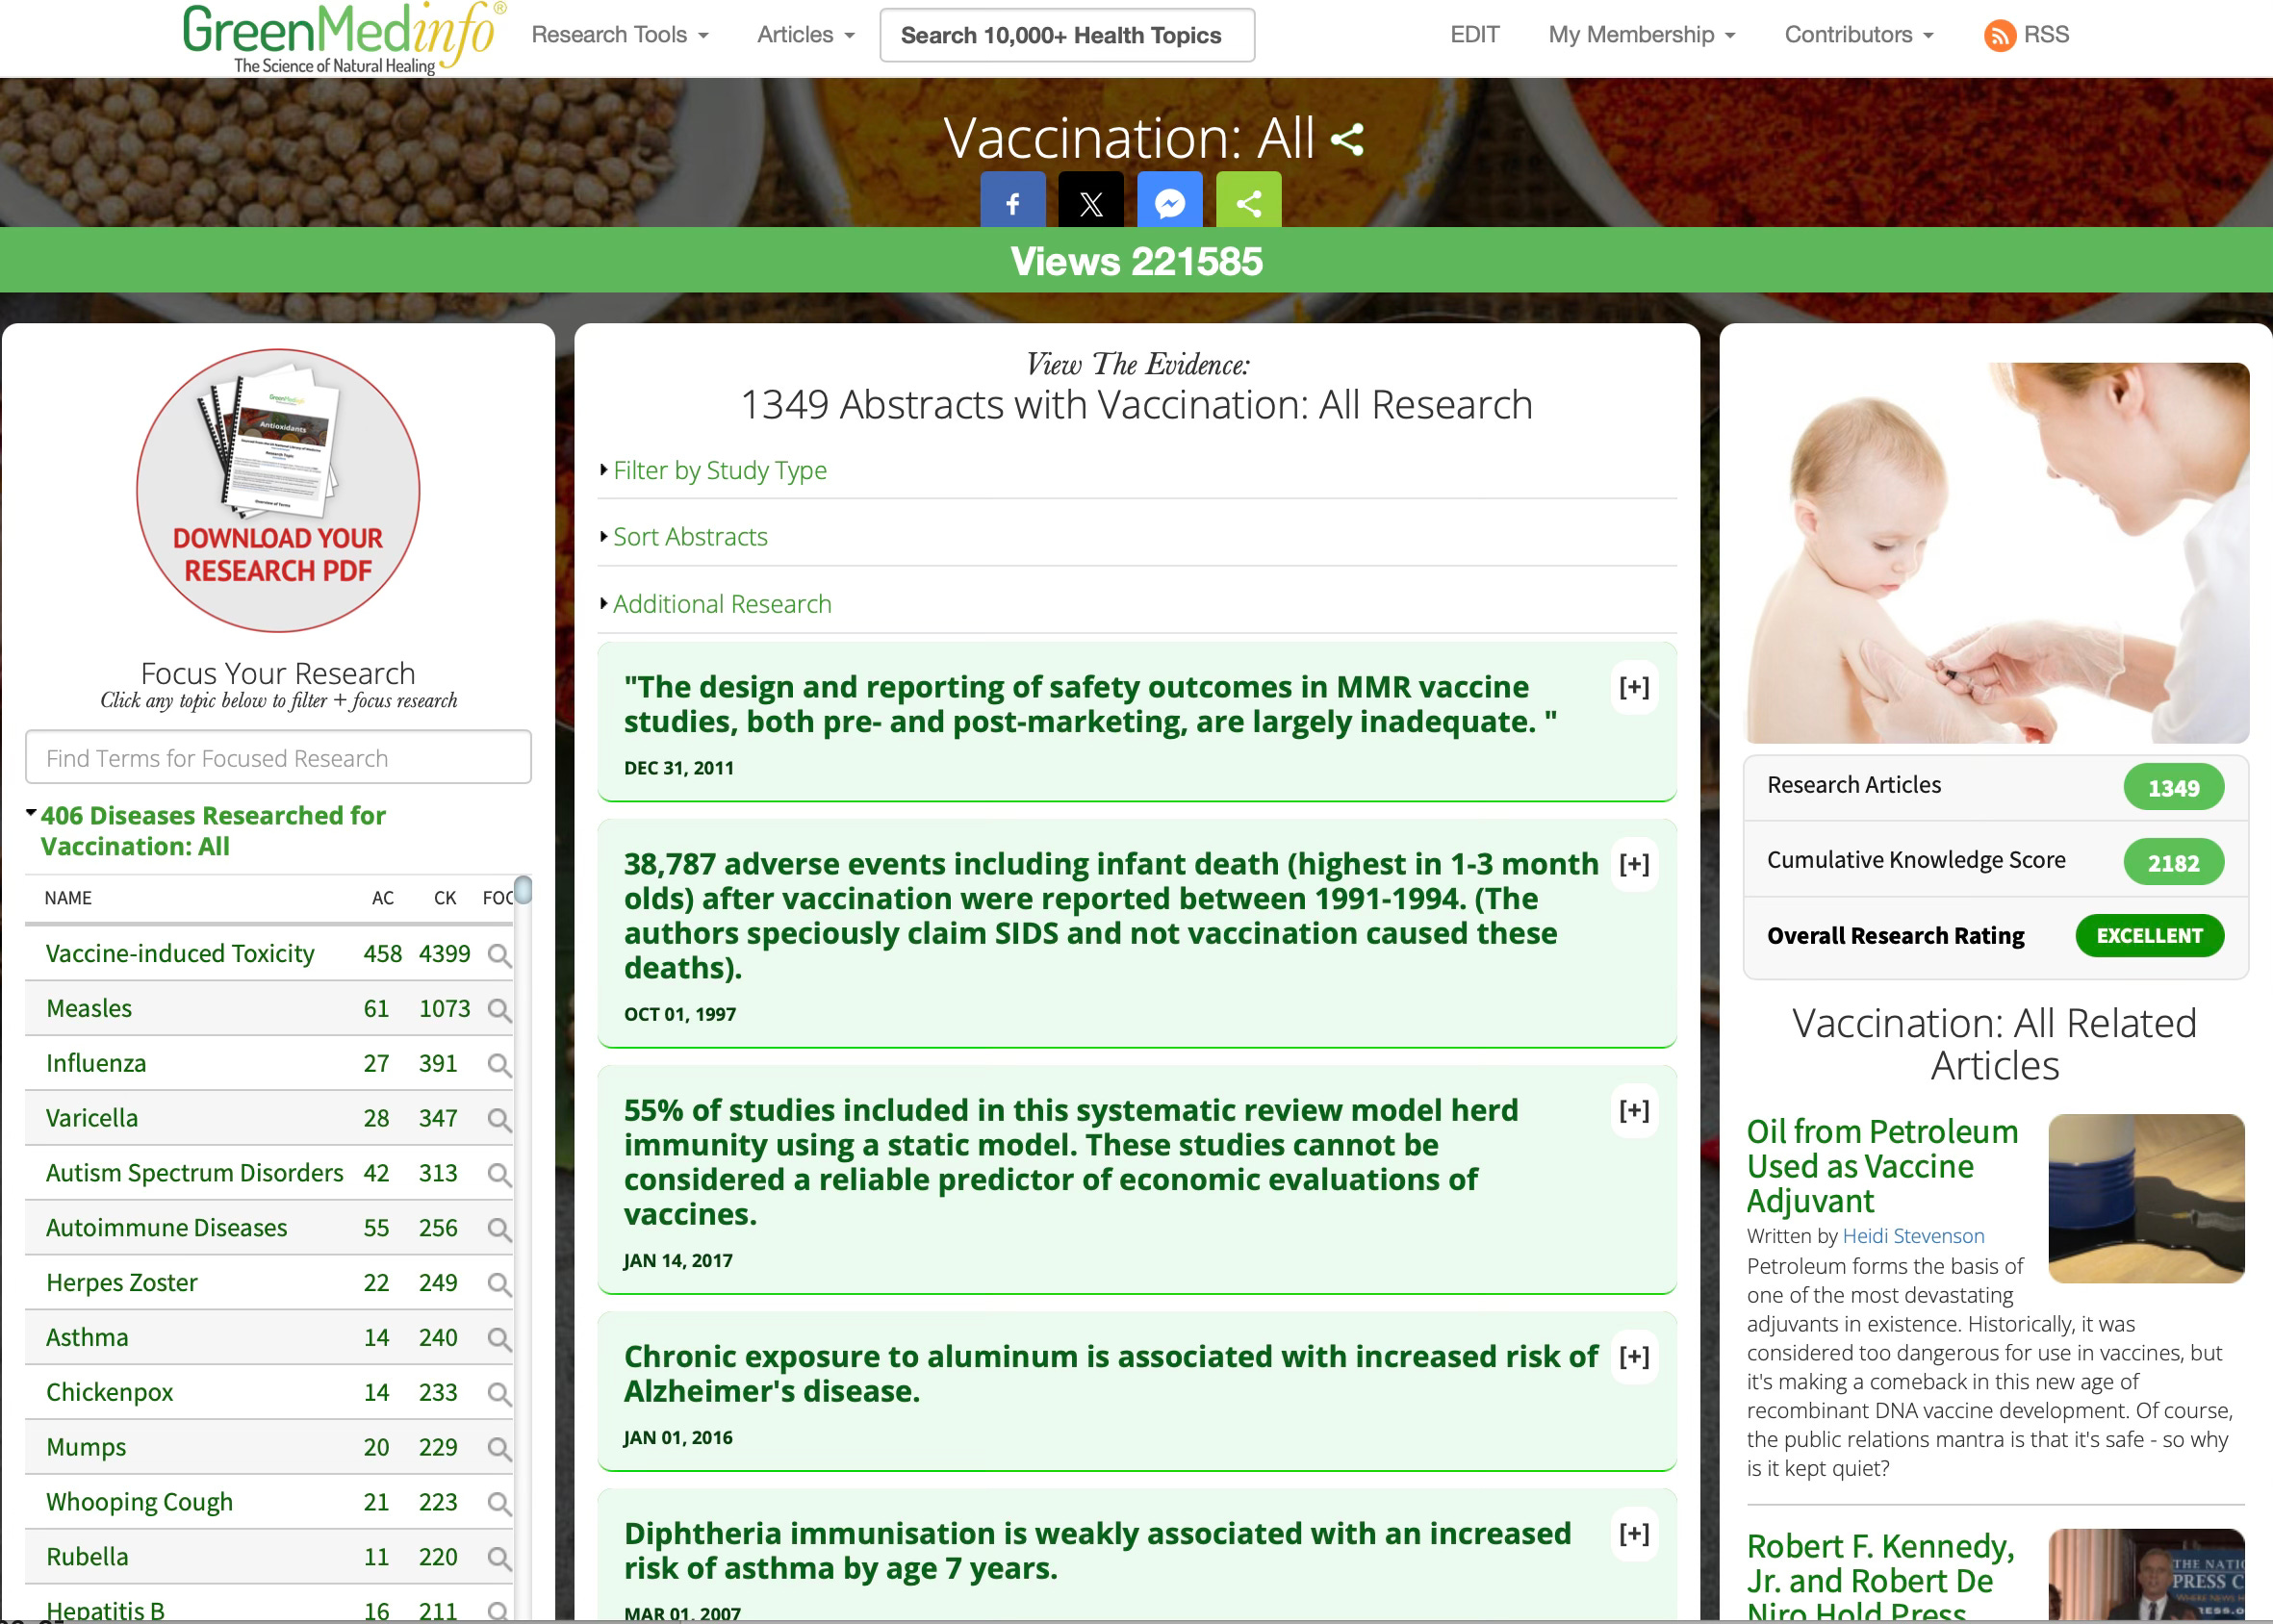Click magnifier icon for Measles row
Image resolution: width=2273 pixels, height=1624 pixels.
(499, 1010)
